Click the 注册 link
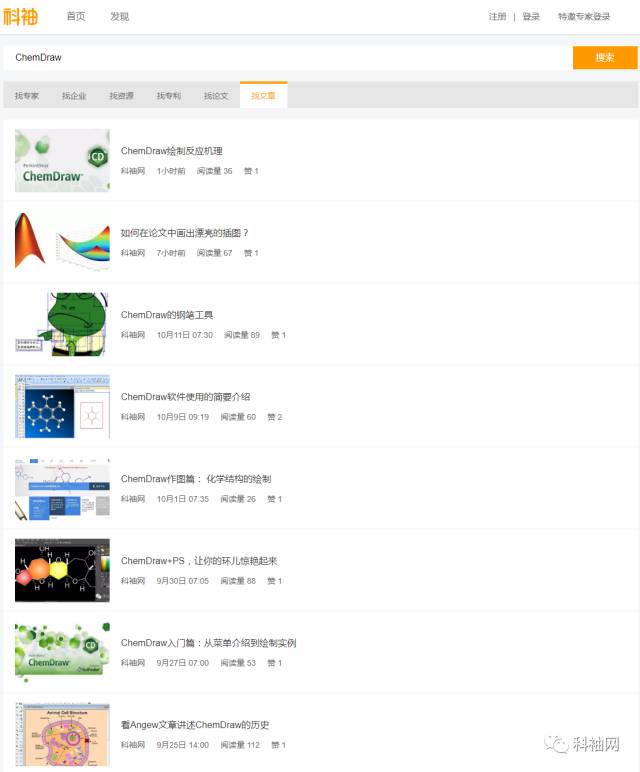Screen dimensions: 640x772 click(497, 17)
